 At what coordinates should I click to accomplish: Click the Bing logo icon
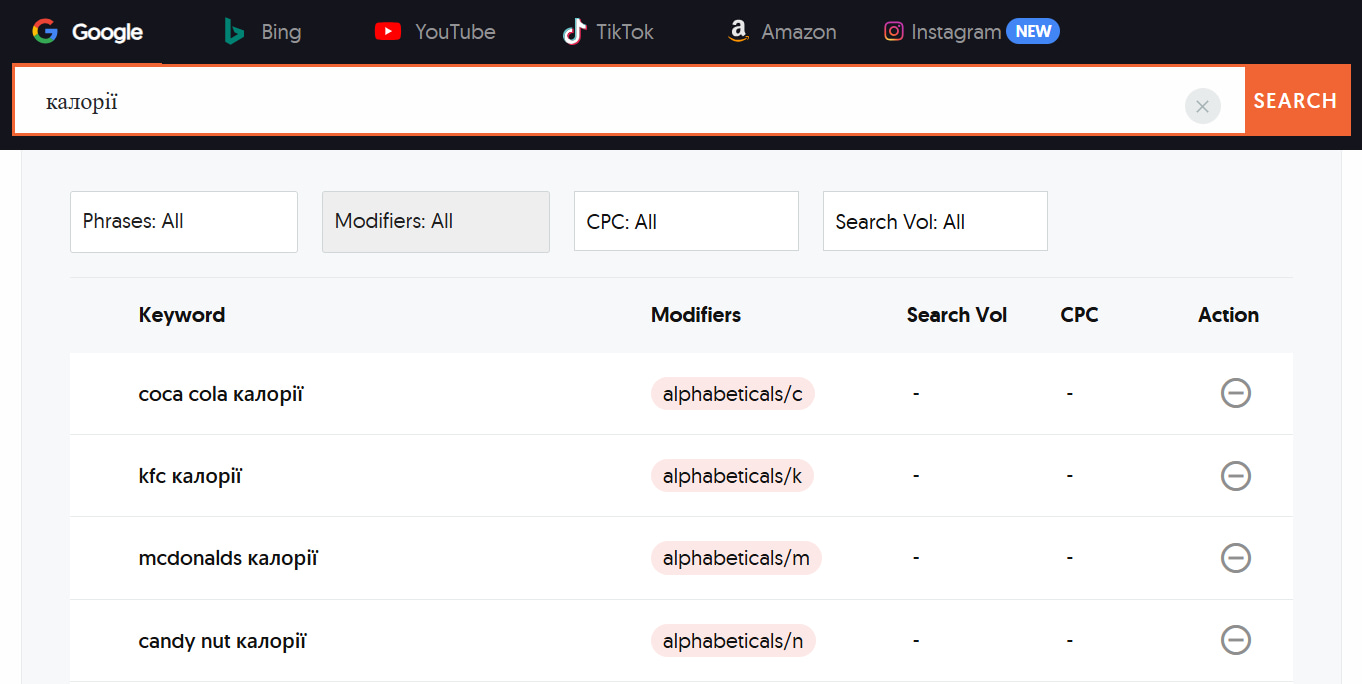[x=235, y=32]
